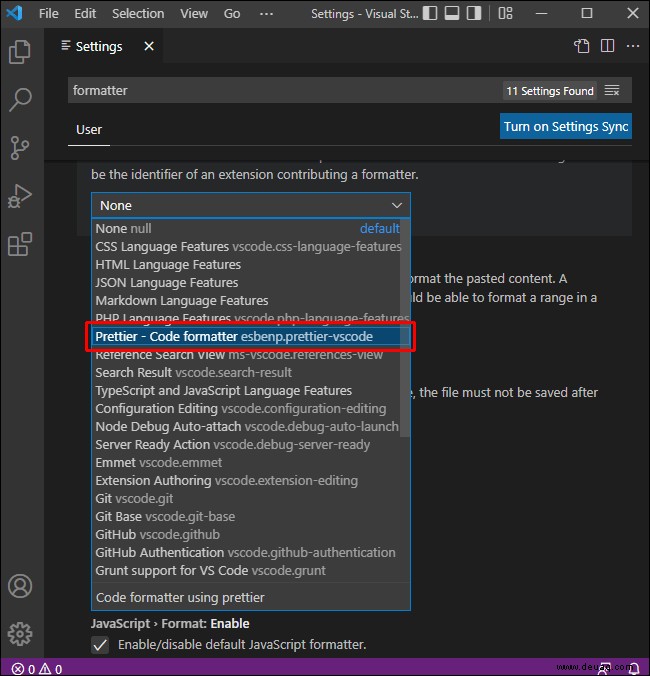Open the View menu
Image resolution: width=650 pixels, height=676 pixels.
pyautogui.click(x=194, y=14)
